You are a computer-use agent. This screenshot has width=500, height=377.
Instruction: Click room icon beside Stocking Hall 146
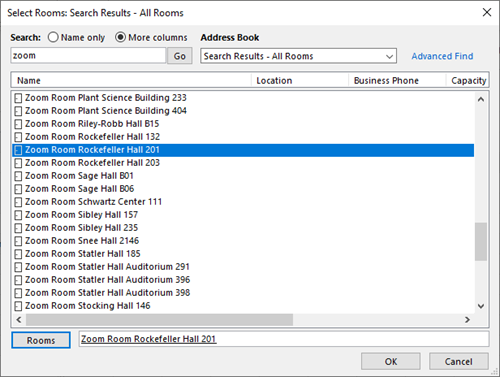click(x=18, y=306)
